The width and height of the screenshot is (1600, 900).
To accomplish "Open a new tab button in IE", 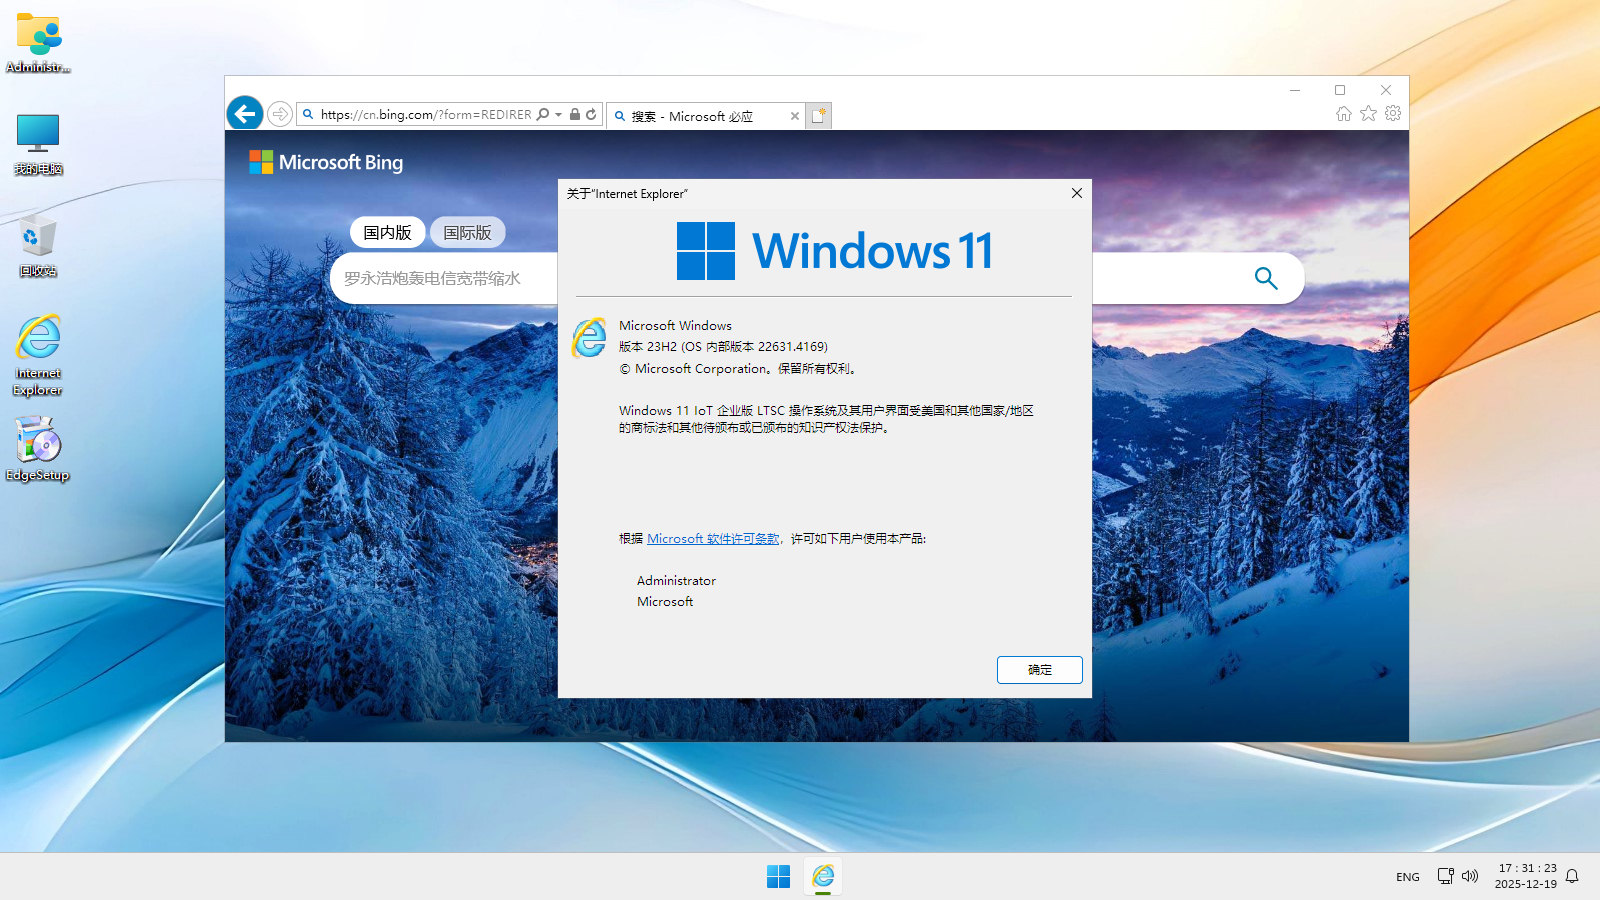I will click(x=819, y=116).
